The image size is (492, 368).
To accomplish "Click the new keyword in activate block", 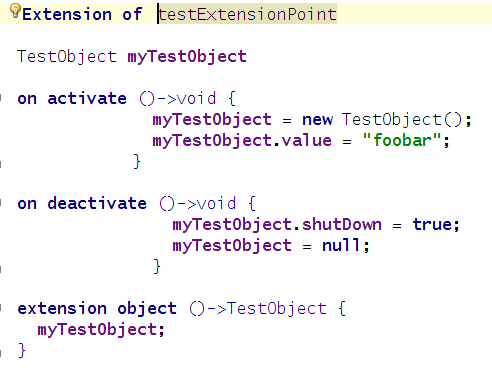I will (317, 119).
